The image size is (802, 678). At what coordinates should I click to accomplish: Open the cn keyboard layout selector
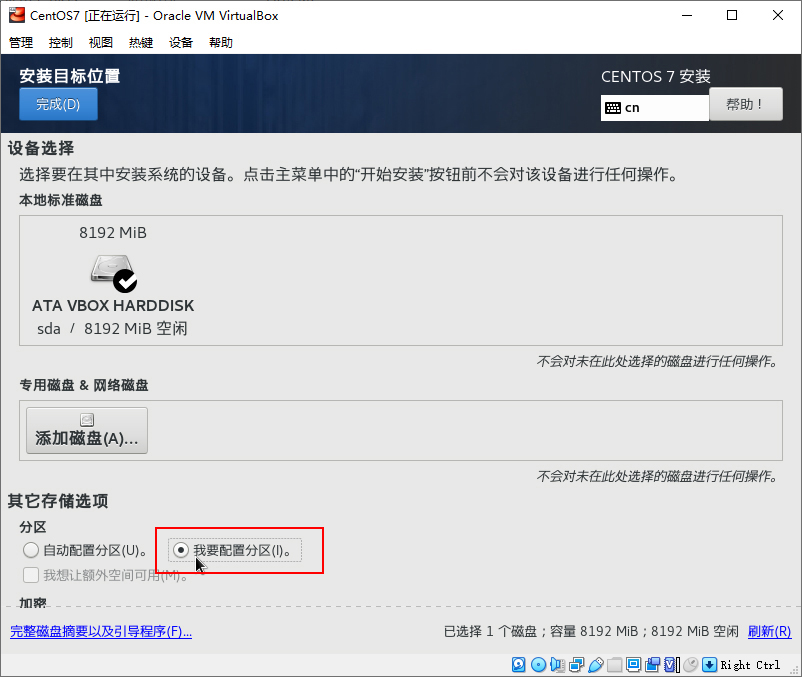(x=654, y=107)
